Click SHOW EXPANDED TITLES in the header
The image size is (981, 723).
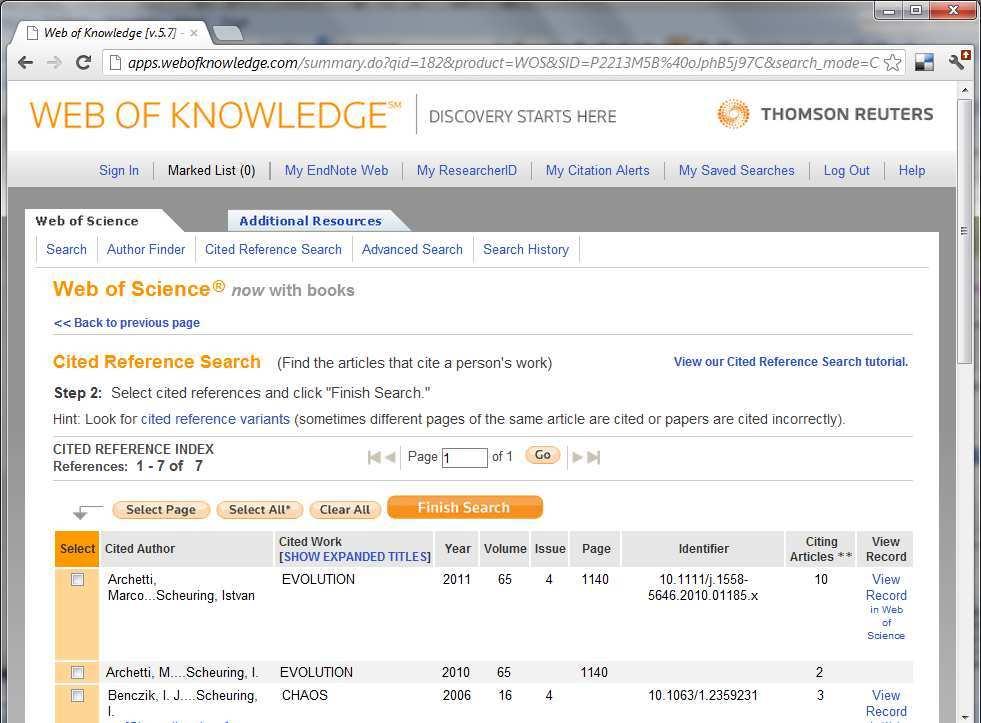[x=355, y=557]
